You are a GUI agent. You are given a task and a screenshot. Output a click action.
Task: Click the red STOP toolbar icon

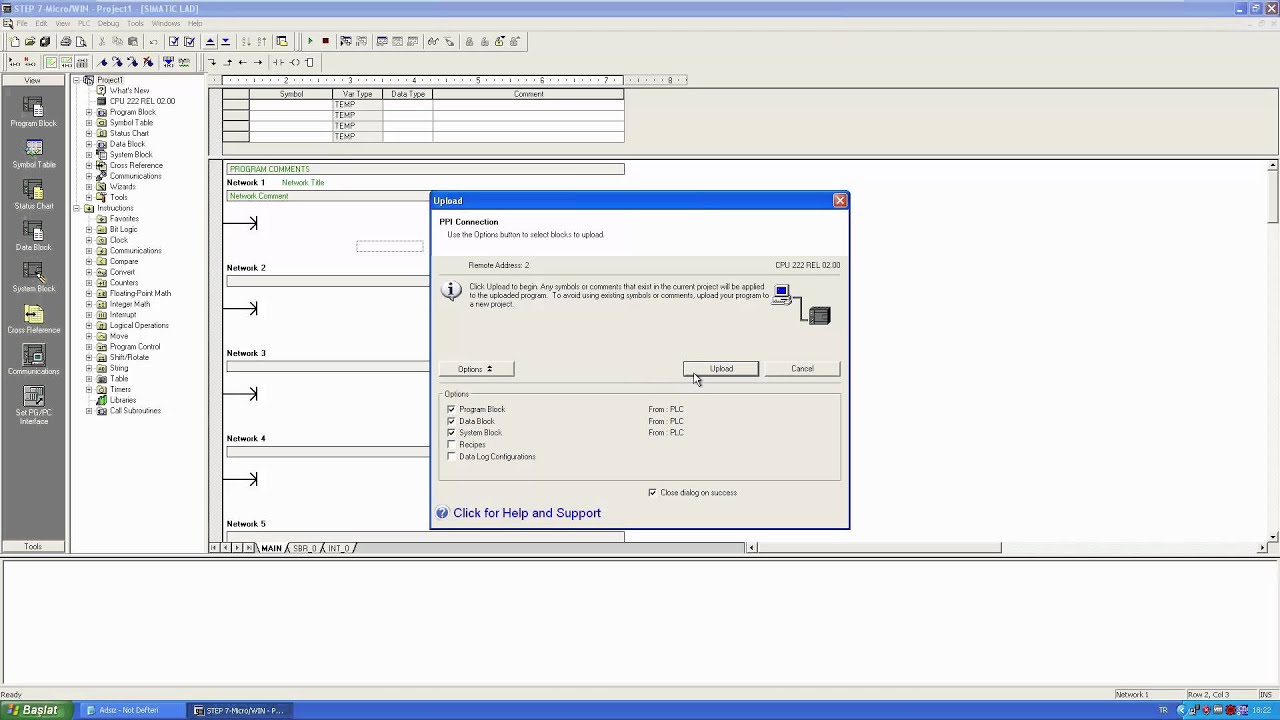(x=325, y=42)
